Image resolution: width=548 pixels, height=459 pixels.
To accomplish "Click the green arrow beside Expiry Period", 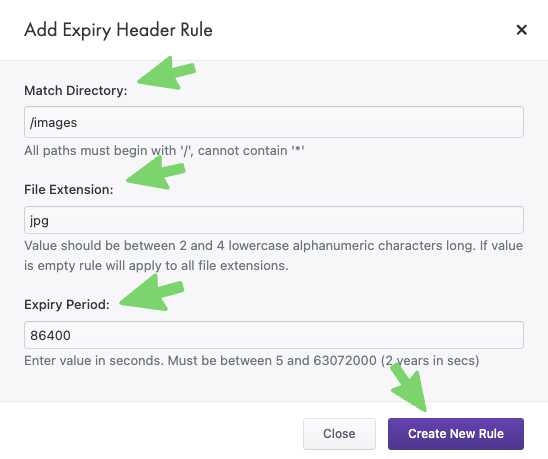I will 152,293.
